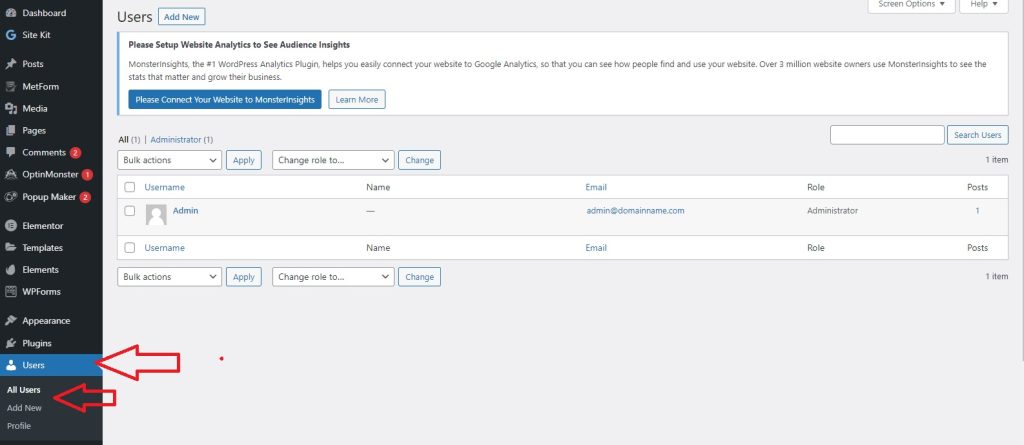Click the Comments red badge showing 2
This screenshot has width=1024, height=445.
tap(75, 153)
